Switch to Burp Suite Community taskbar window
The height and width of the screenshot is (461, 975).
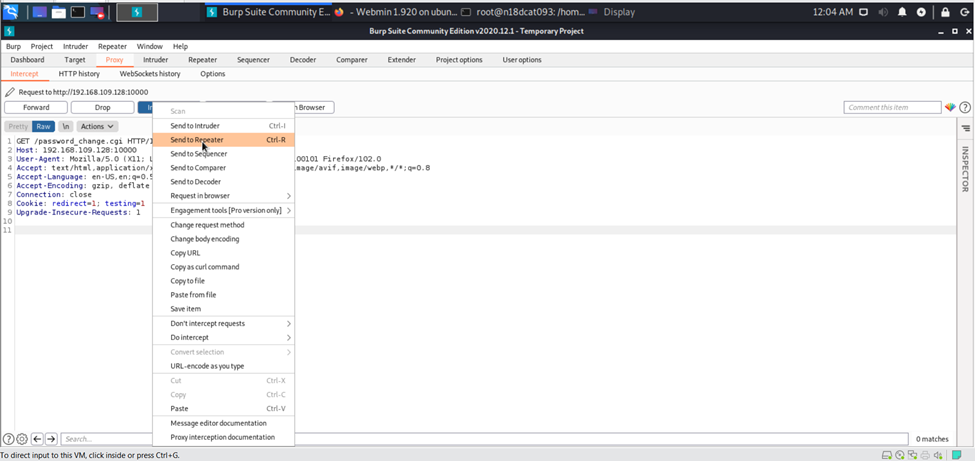tap(269, 12)
